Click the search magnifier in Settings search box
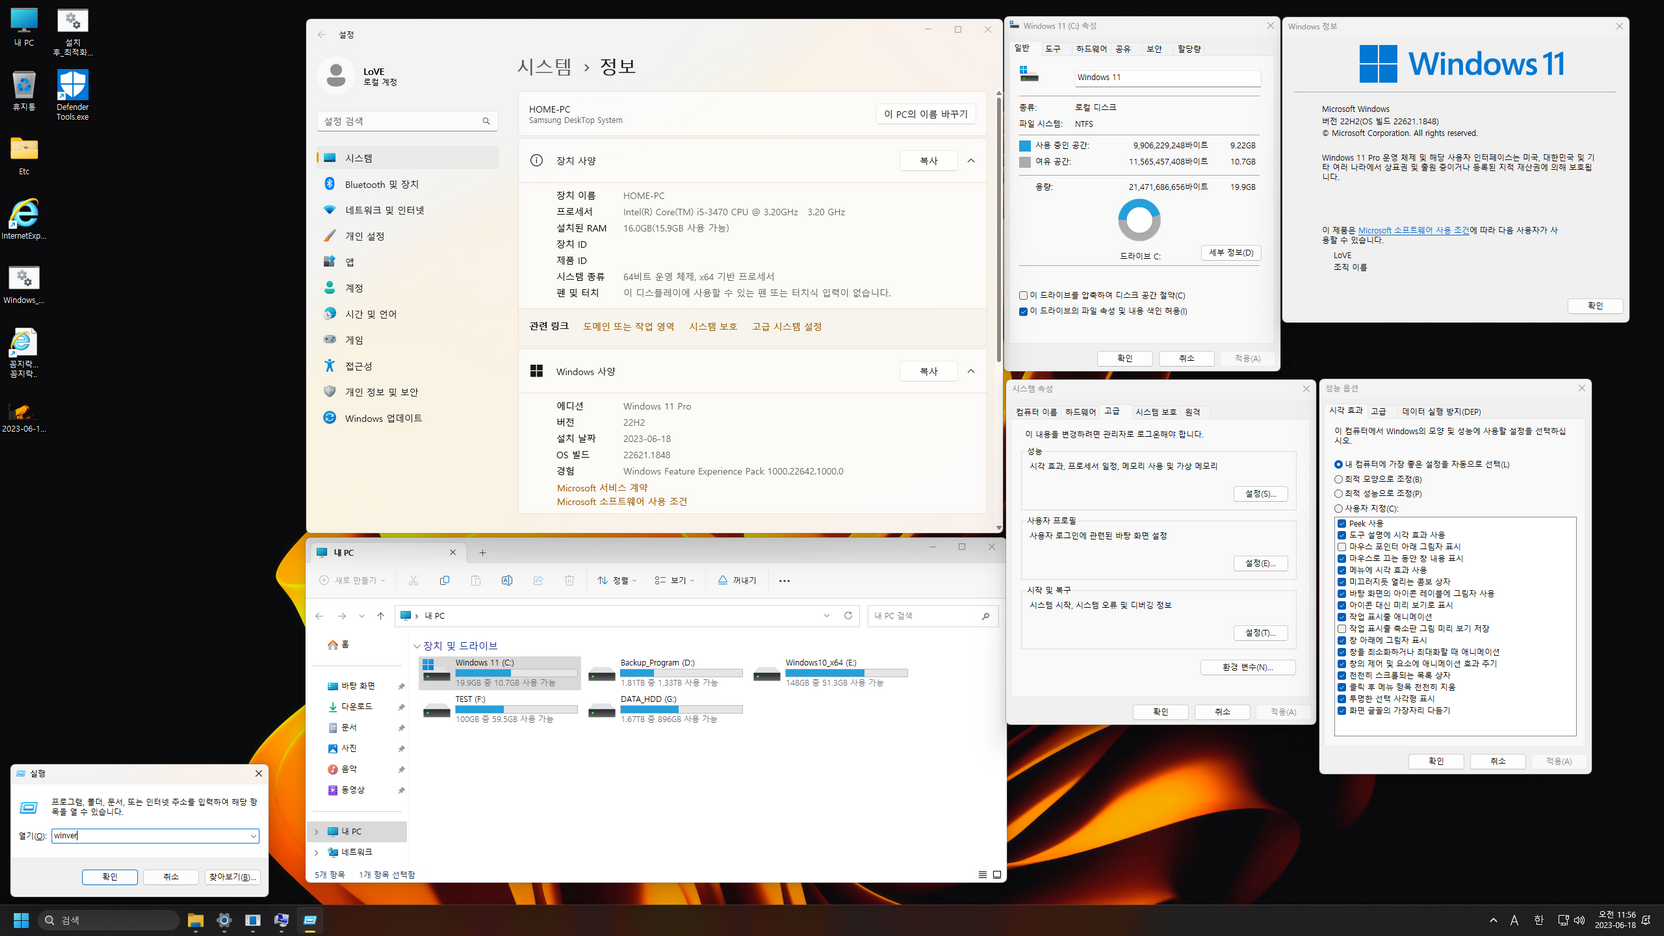Screen dimensions: 1664x936 (x=486, y=121)
